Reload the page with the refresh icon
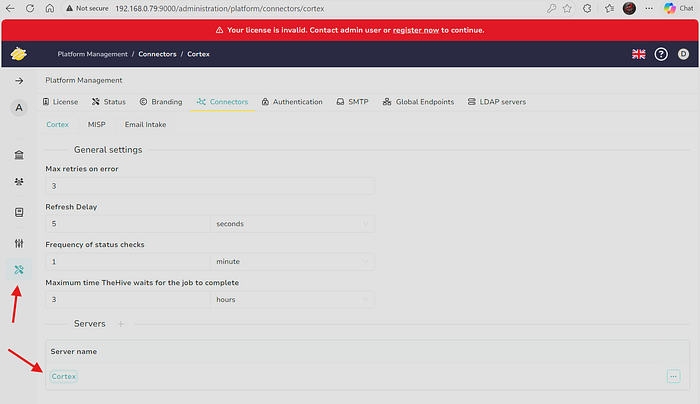Image resolution: width=700 pixels, height=404 pixels. click(30, 8)
